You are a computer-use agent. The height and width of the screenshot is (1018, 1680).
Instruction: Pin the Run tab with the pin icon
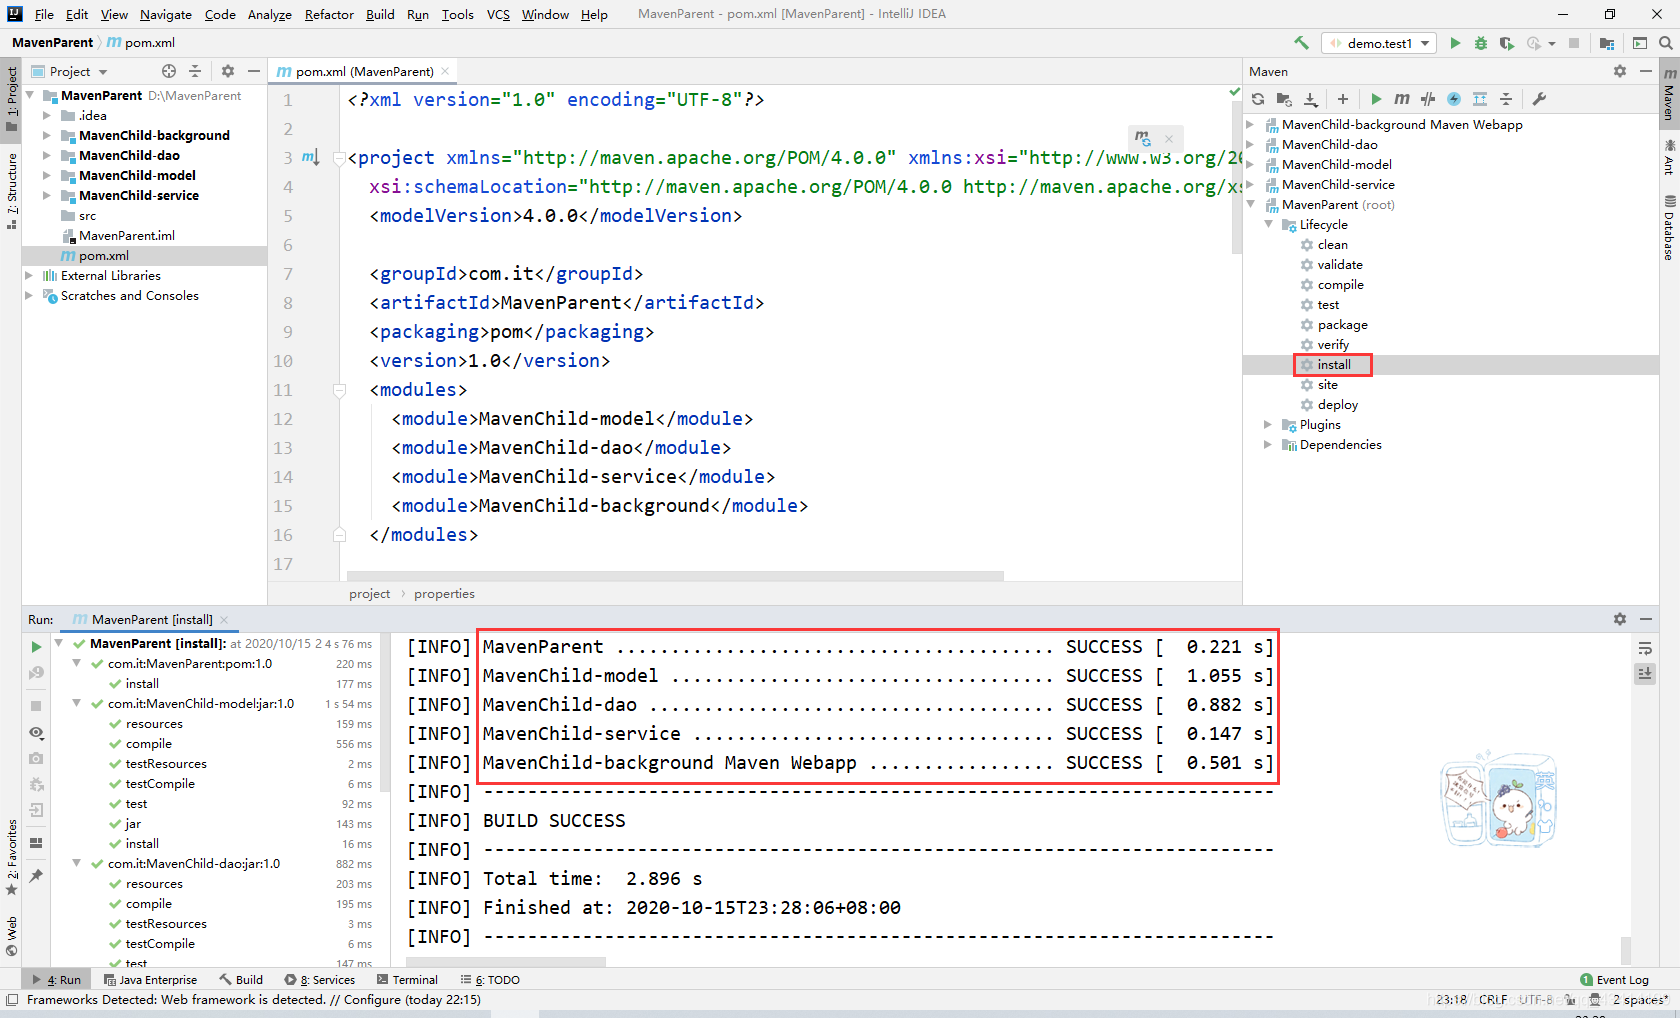point(36,876)
